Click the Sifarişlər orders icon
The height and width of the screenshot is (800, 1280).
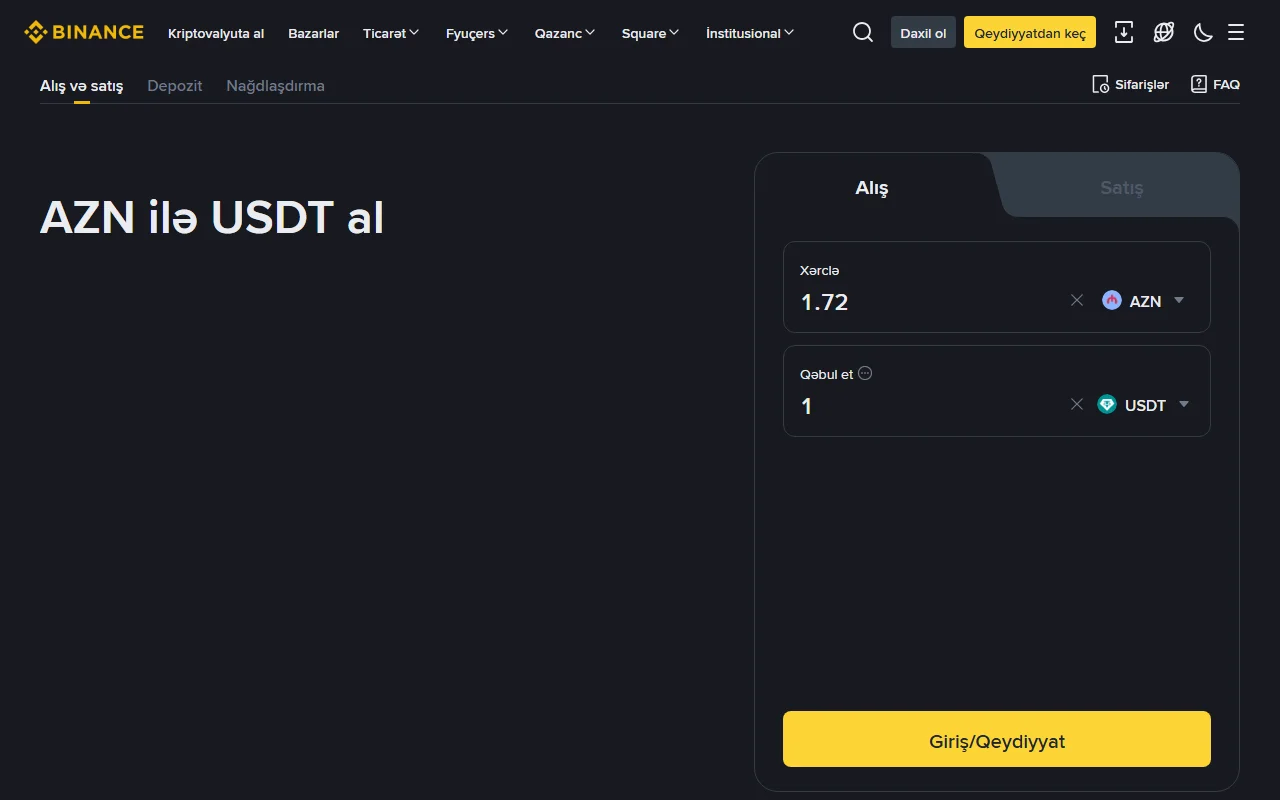[1100, 85]
